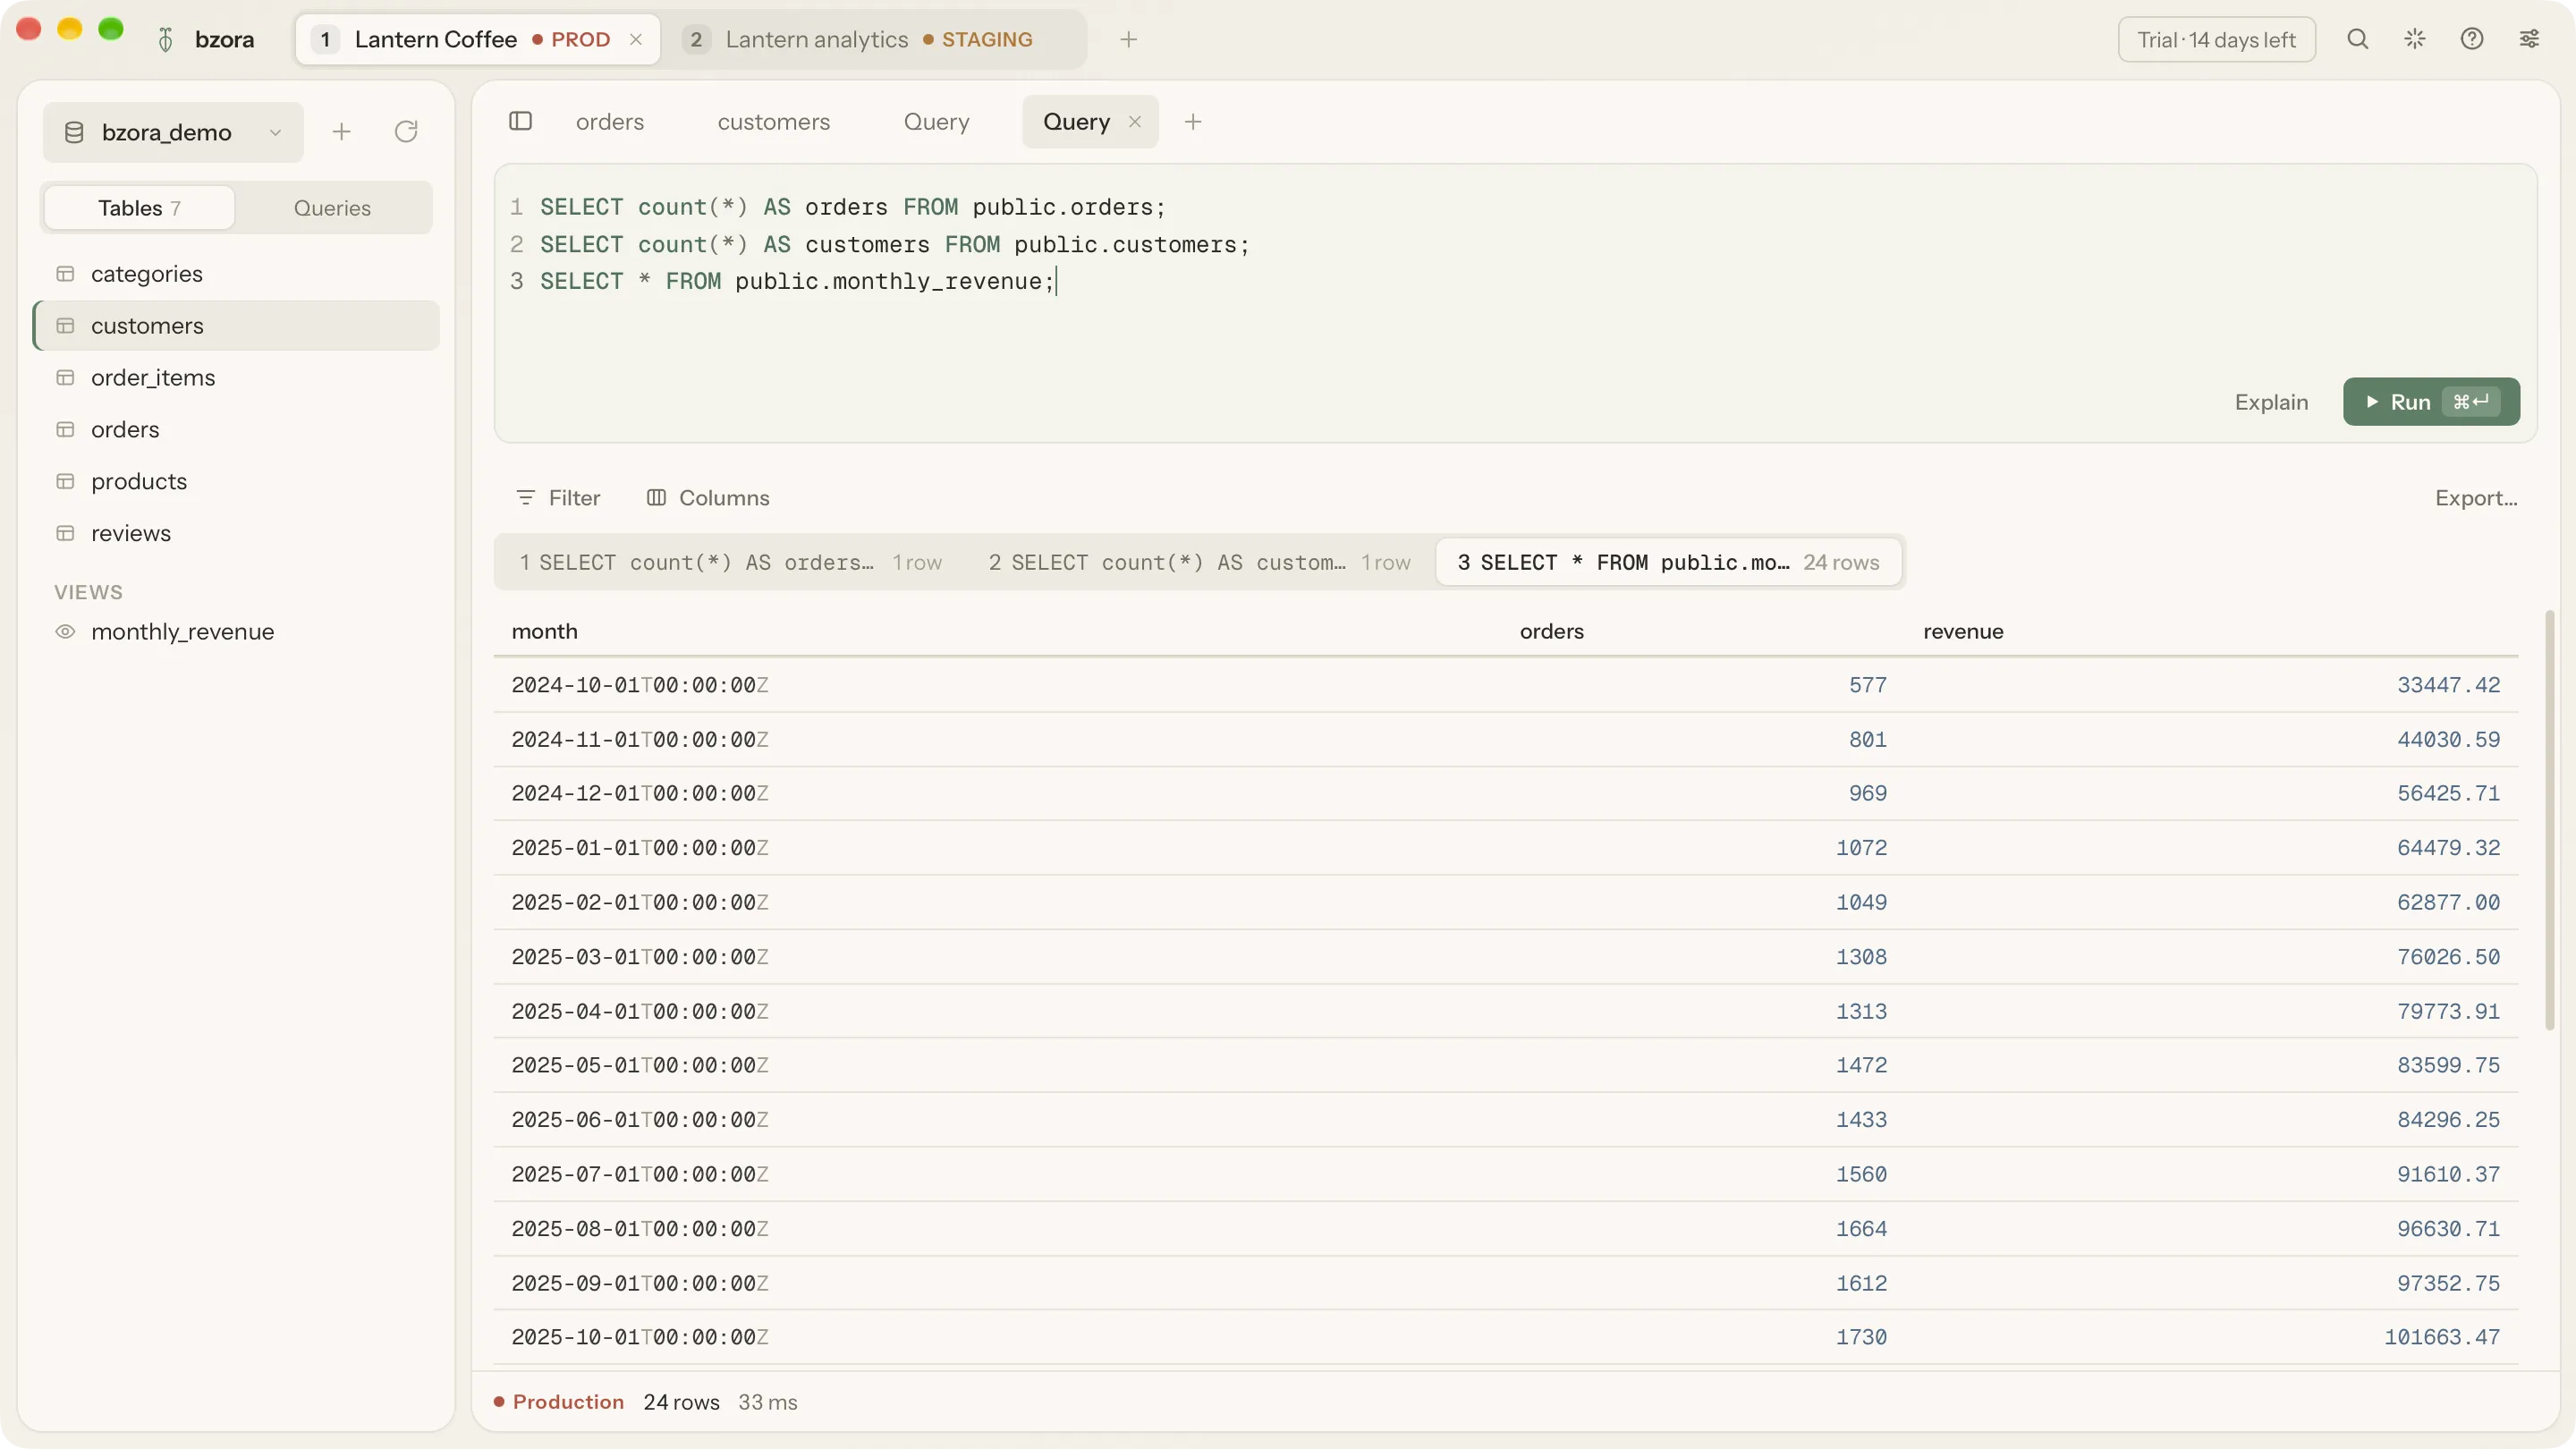Open the Filter control
Image resolution: width=2576 pixels, height=1449 pixels.
click(x=557, y=497)
